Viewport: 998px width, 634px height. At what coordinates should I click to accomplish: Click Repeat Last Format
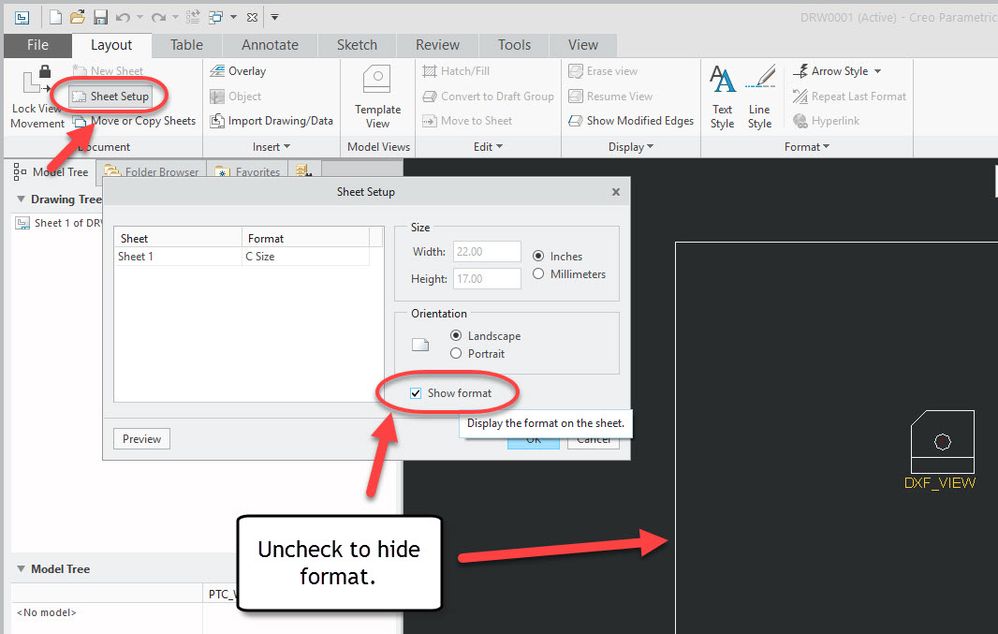tap(850, 96)
